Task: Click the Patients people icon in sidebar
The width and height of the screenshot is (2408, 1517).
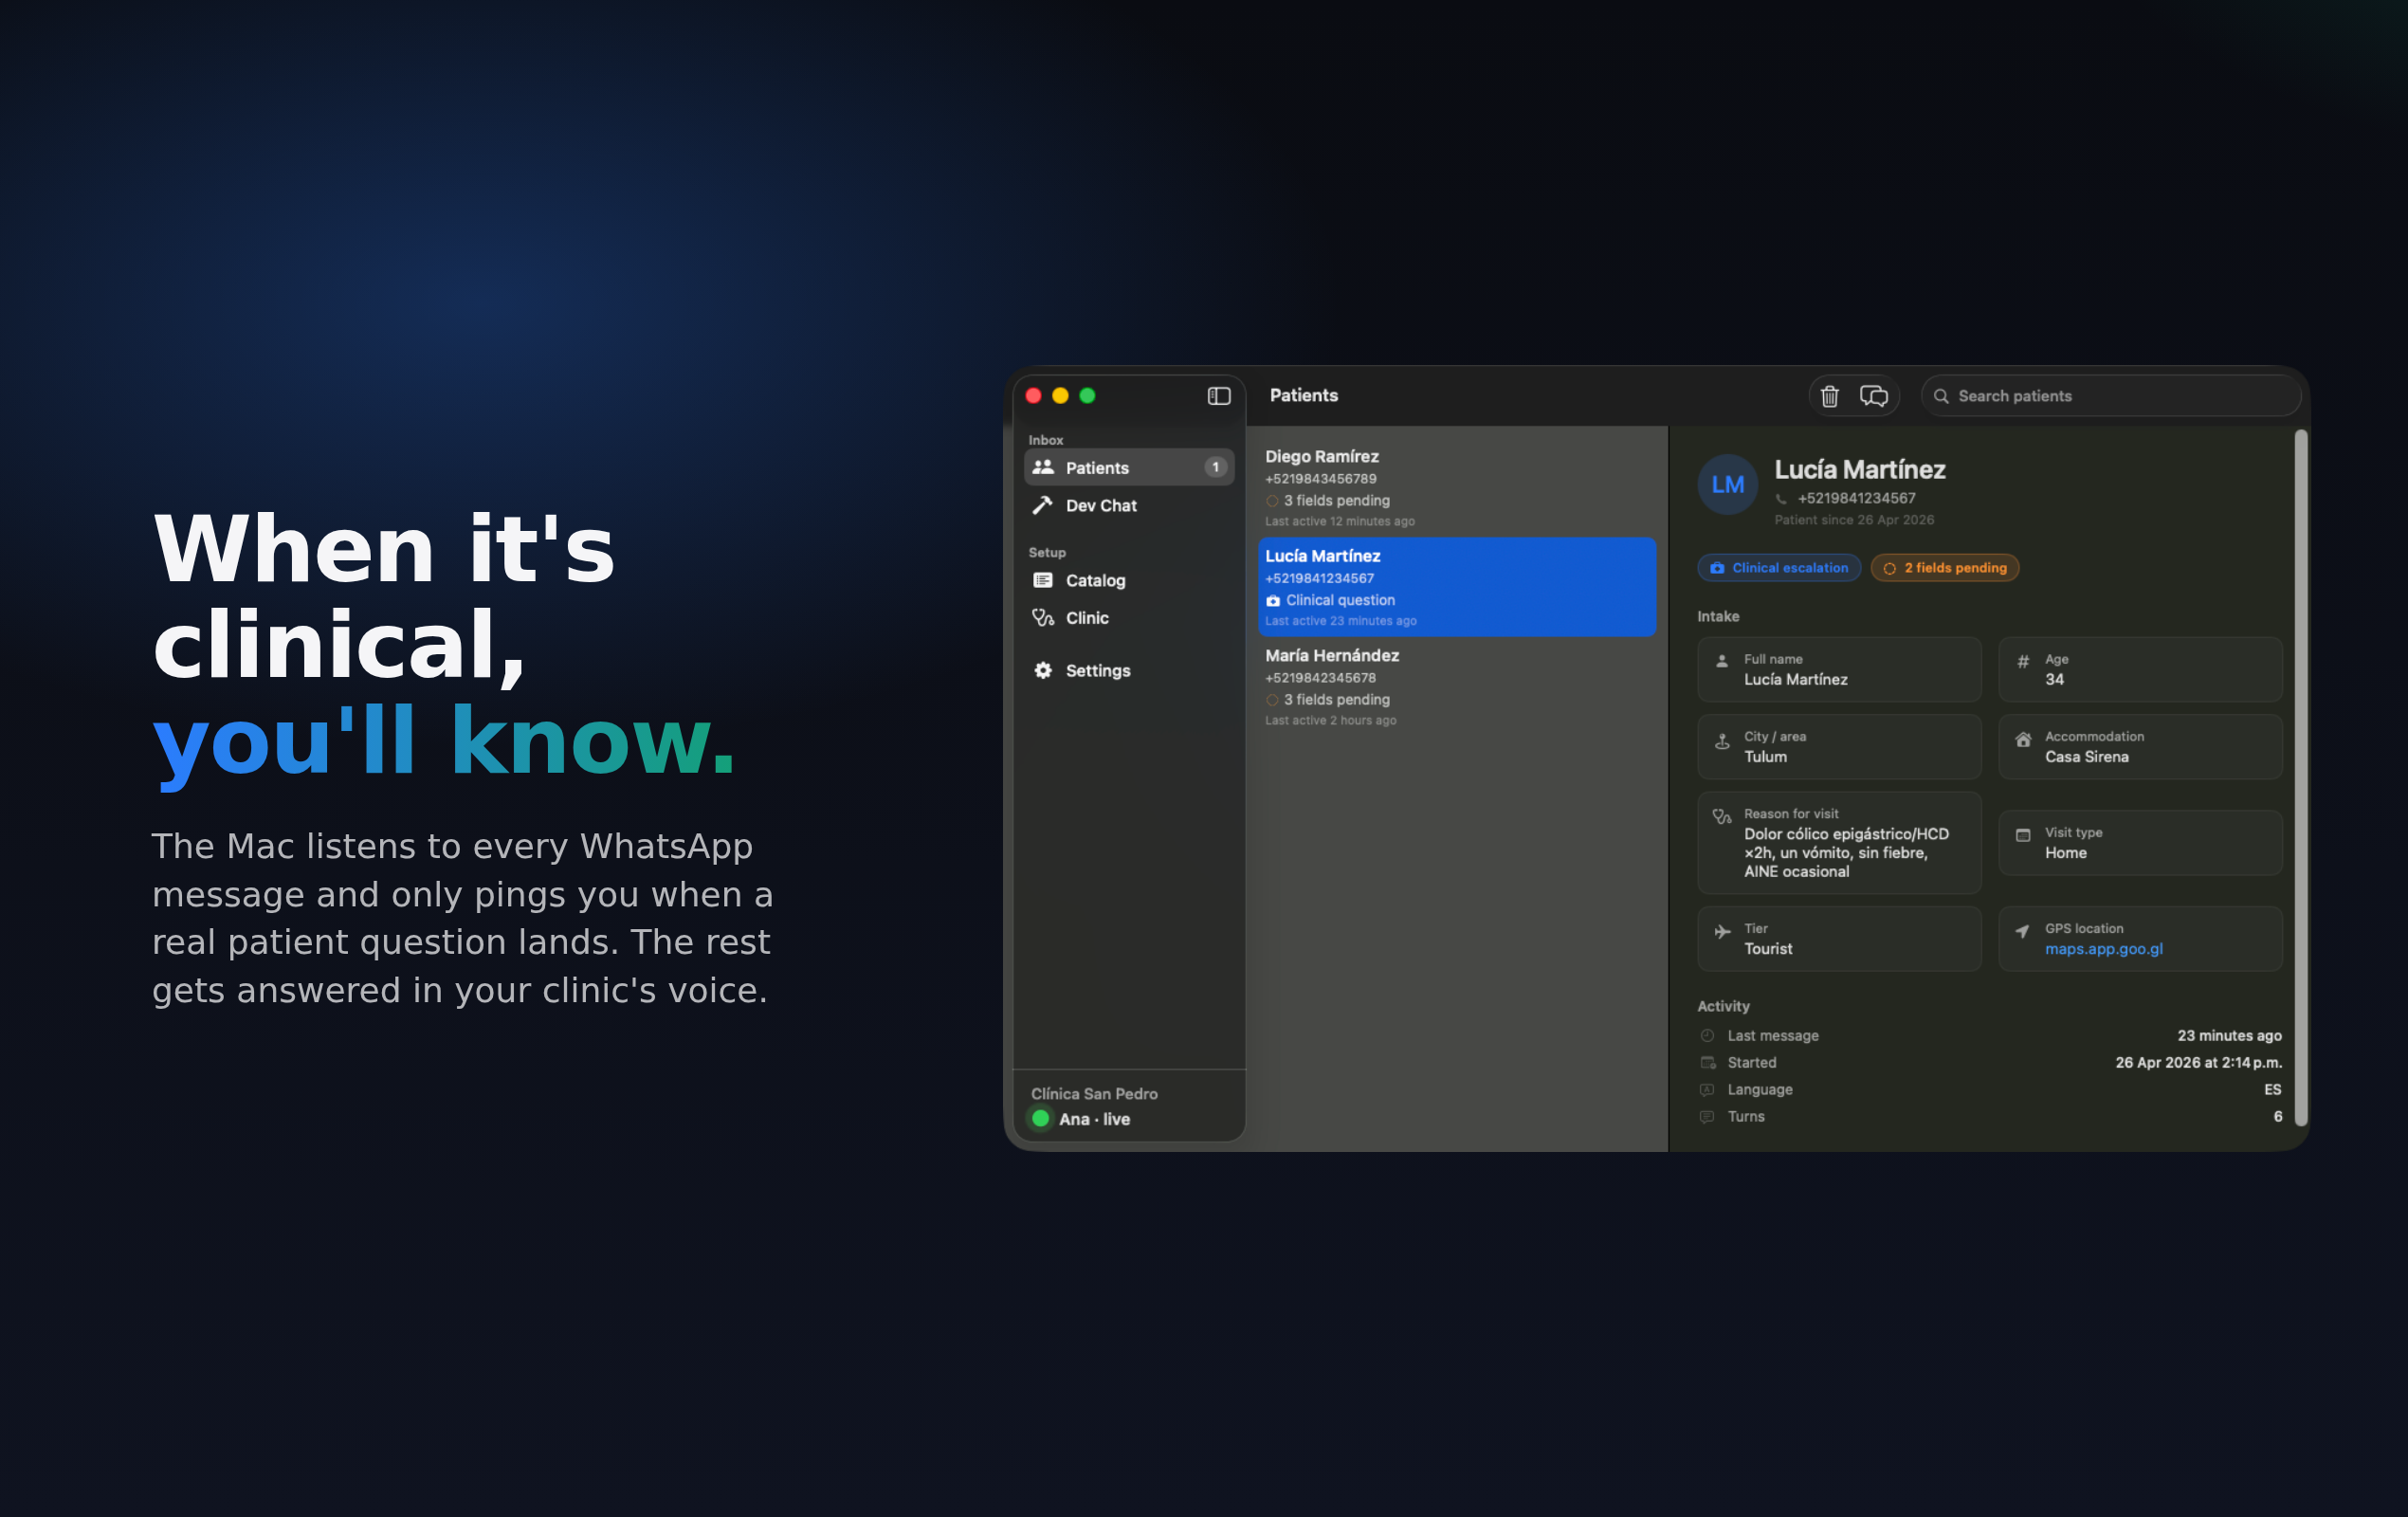Action: [1043, 467]
